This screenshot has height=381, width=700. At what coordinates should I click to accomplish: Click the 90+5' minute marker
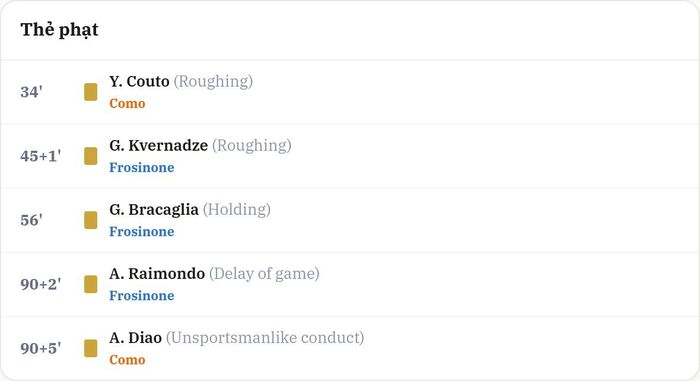click(41, 348)
